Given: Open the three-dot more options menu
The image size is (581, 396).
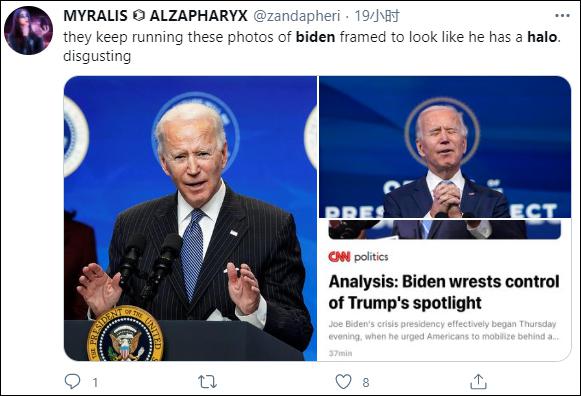Looking at the screenshot, I should click(562, 16).
